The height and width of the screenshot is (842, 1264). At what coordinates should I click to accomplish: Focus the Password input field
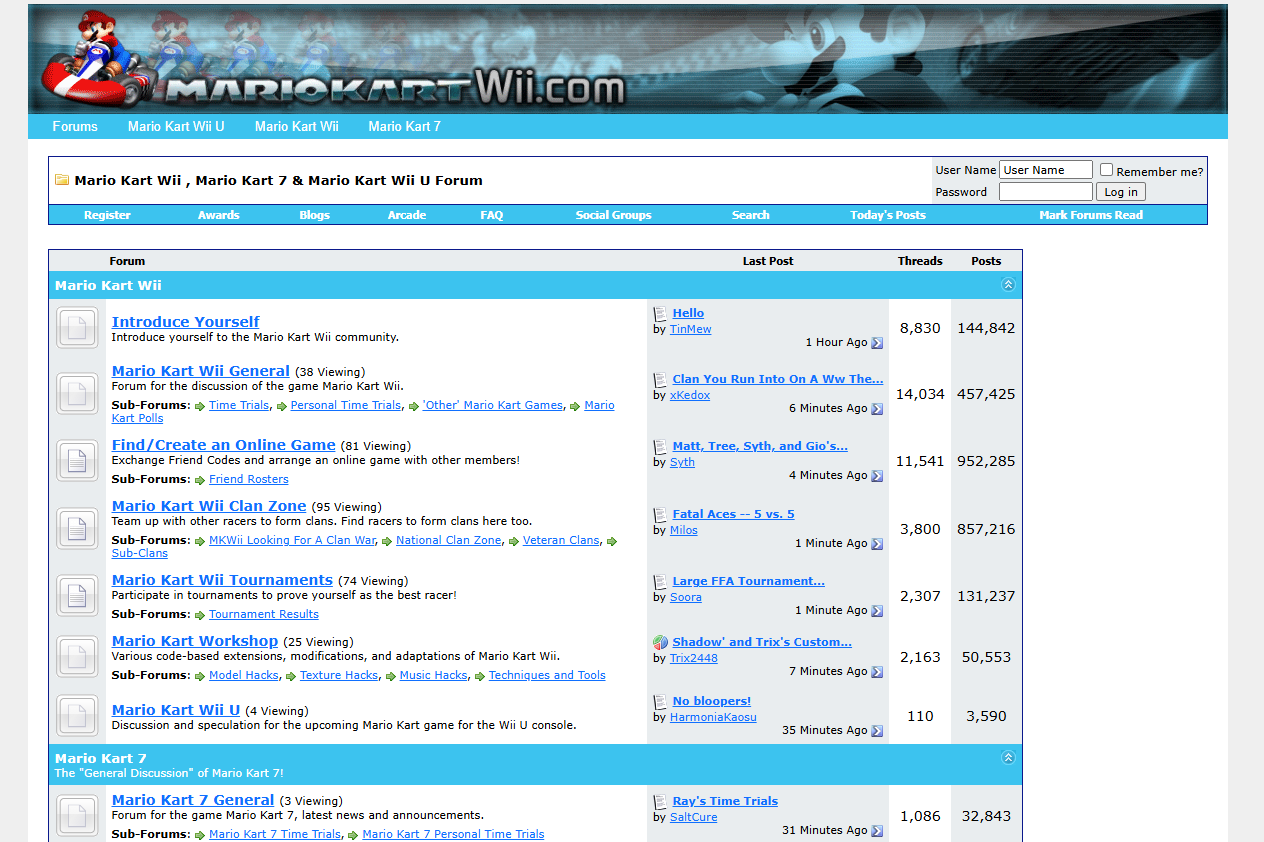(x=1045, y=192)
